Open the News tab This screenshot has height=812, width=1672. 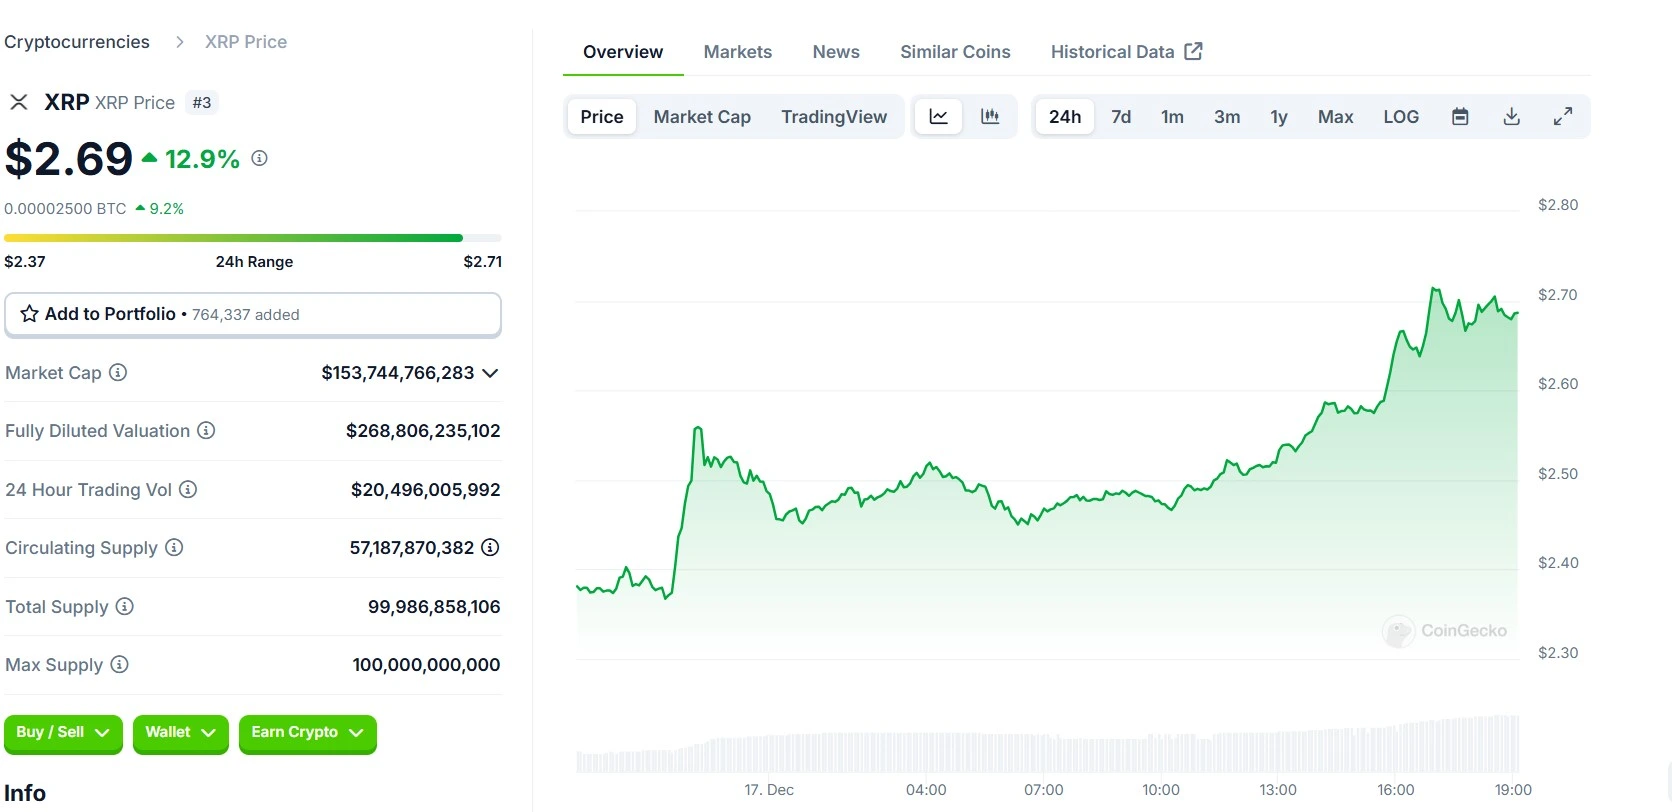[x=836, y=52]
